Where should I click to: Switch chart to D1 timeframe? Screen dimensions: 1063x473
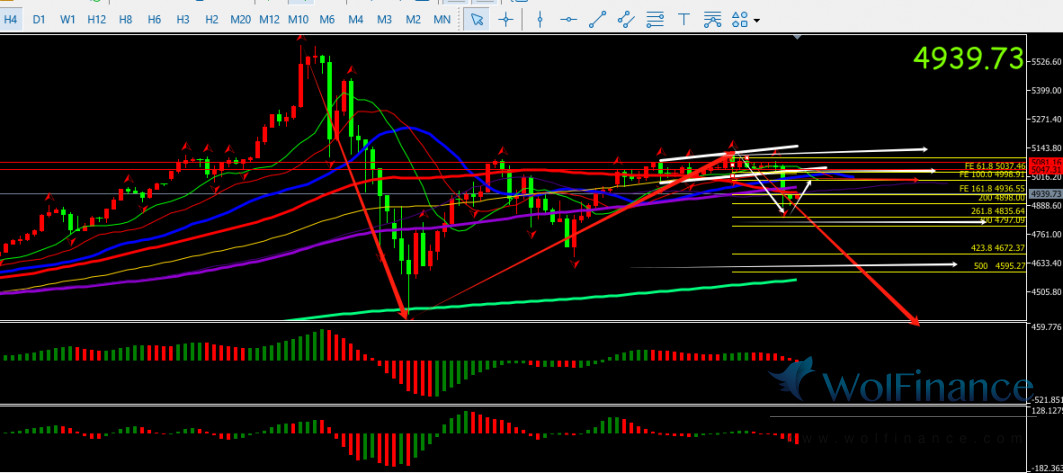coord(39,19)
